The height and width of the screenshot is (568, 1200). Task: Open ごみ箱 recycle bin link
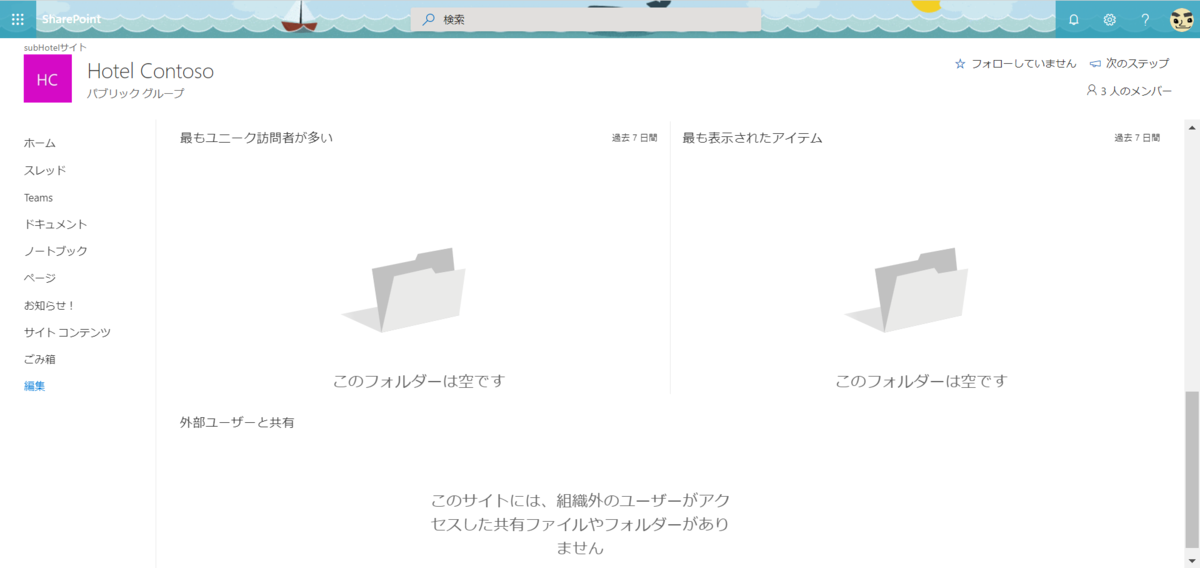40,359
